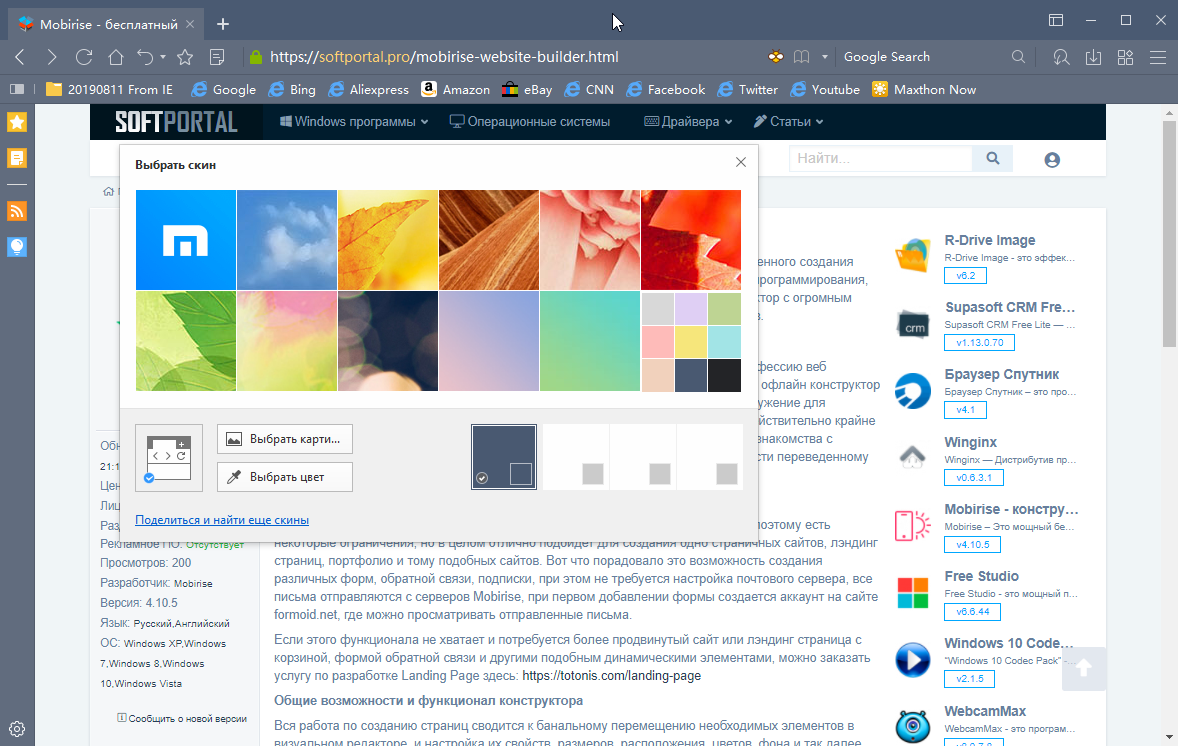The image size is (1178, 746).
Task: Open 20190811 From IE bookmarks folder
Action: 110,89
